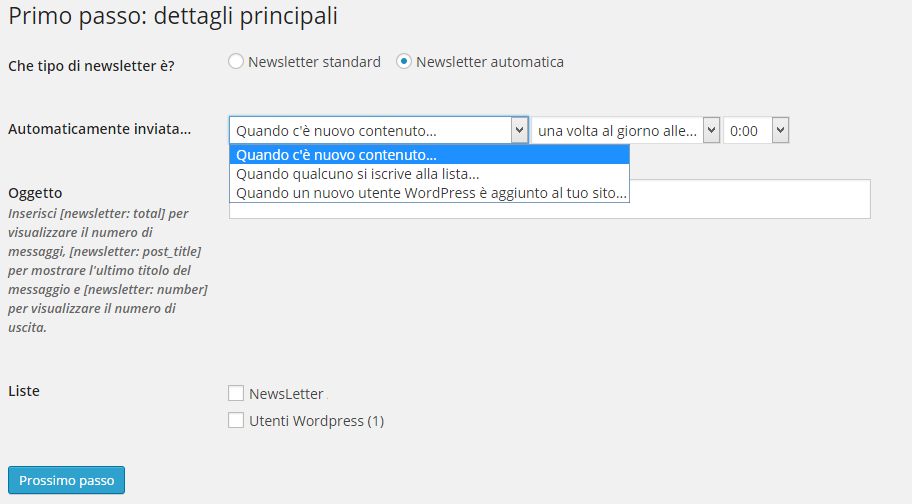The width and height of the screenshot is (912, 504).
Task: Click the 'Oggetto' field label
Action: 35,193
